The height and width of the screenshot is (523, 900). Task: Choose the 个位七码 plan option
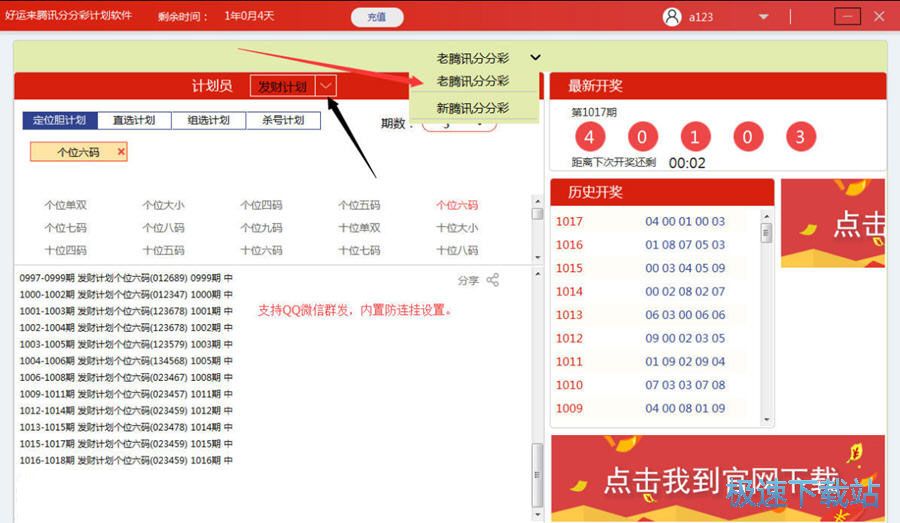coord(65,228)
